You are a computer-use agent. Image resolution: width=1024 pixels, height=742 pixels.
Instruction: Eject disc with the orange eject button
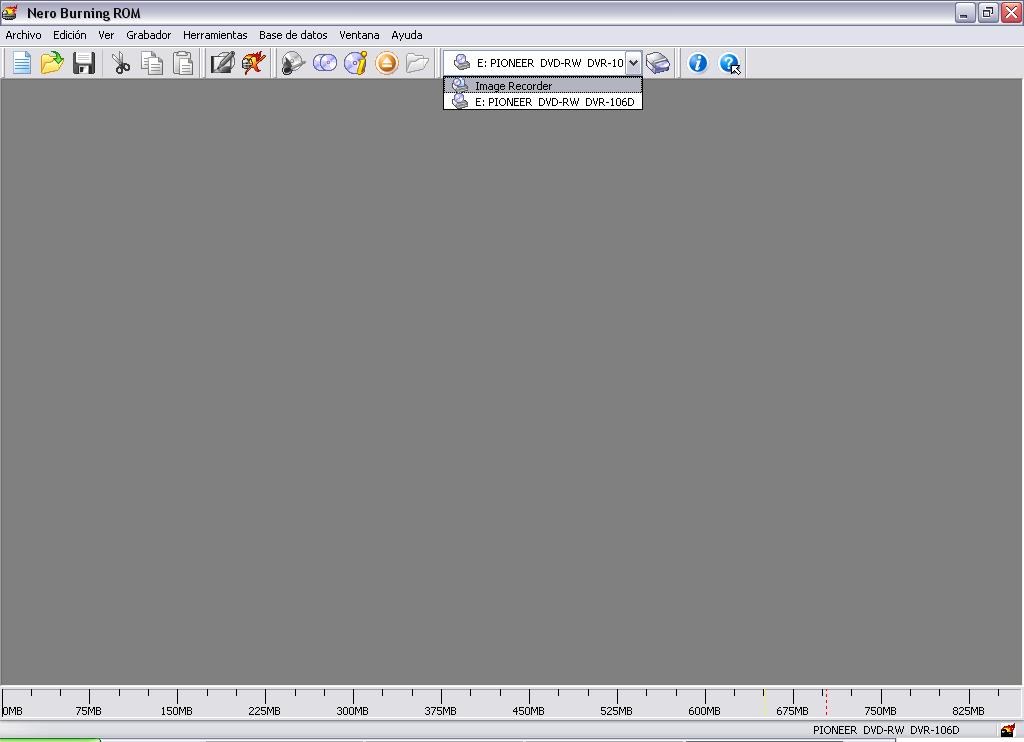(387, 63)
